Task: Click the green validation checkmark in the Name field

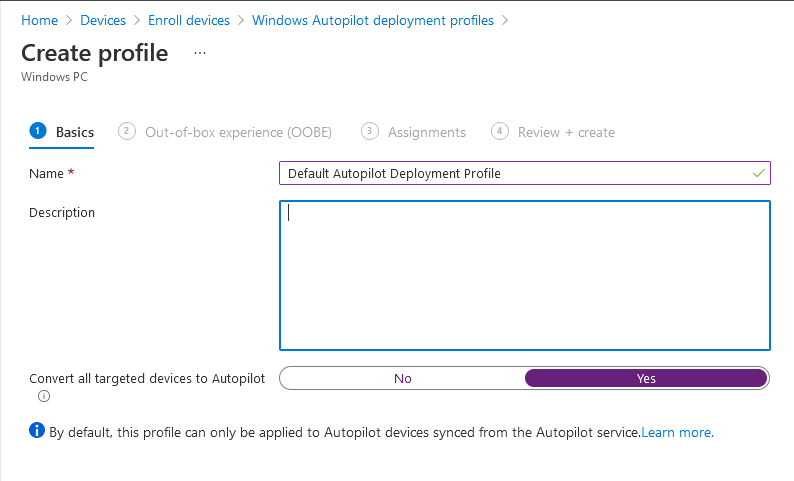Action: 759,173
